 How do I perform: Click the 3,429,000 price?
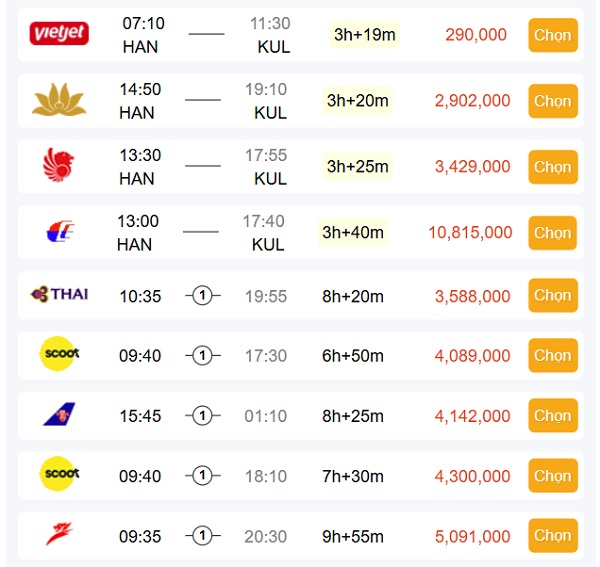coord(472,167)
